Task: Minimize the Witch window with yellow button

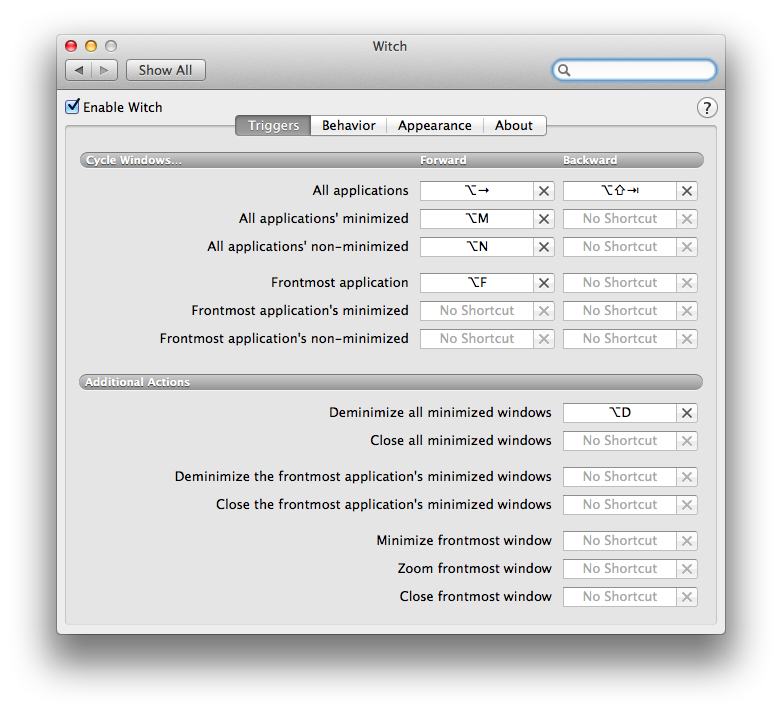Action: coord(91,46)
